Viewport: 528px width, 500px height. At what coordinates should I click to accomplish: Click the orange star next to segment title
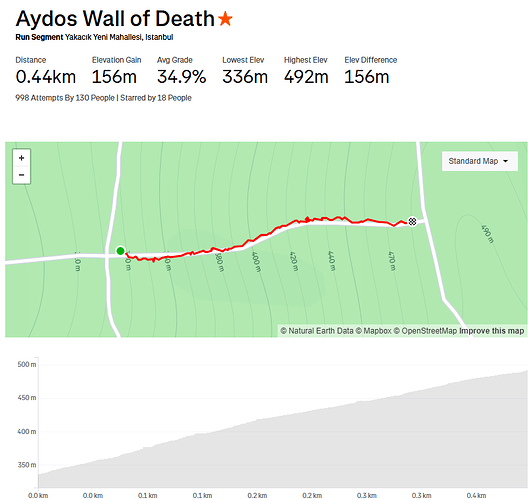pos(225,19)
